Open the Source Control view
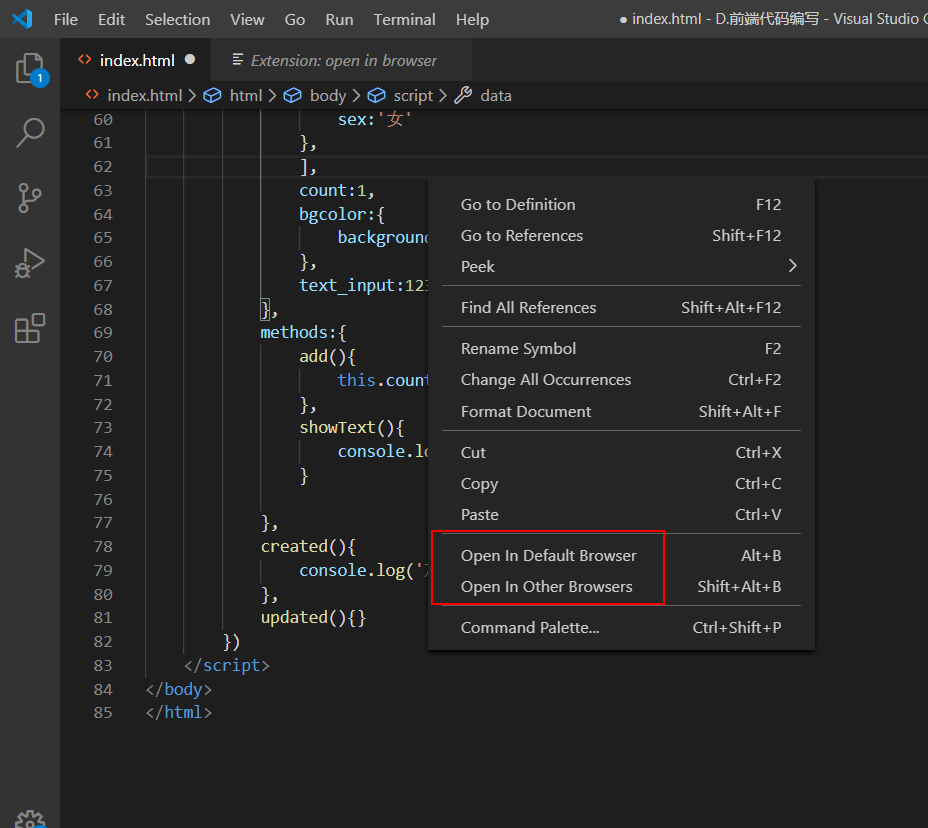 pyautogui.click(x=29, y=197)
